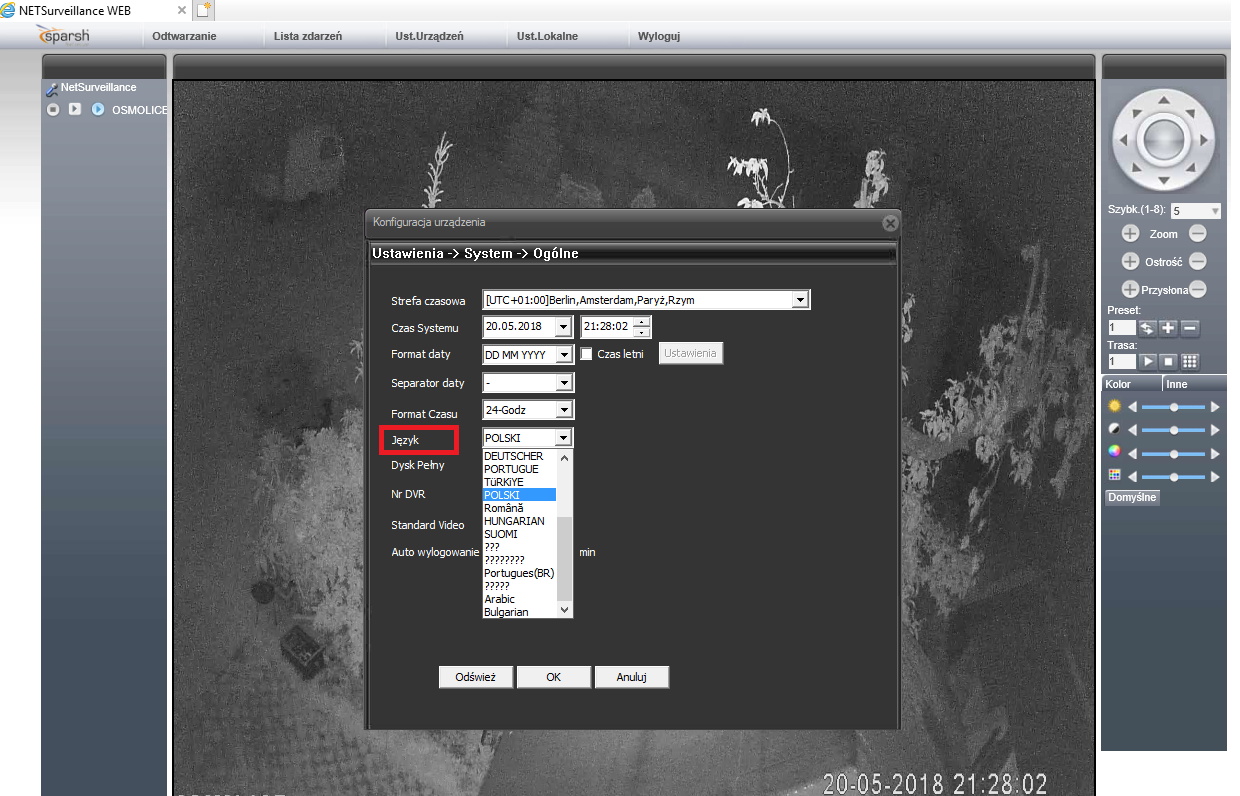Screen dimensions: 1240x796
Task: Expand the Format daty dropdown
Action: (x=564, y=355)
